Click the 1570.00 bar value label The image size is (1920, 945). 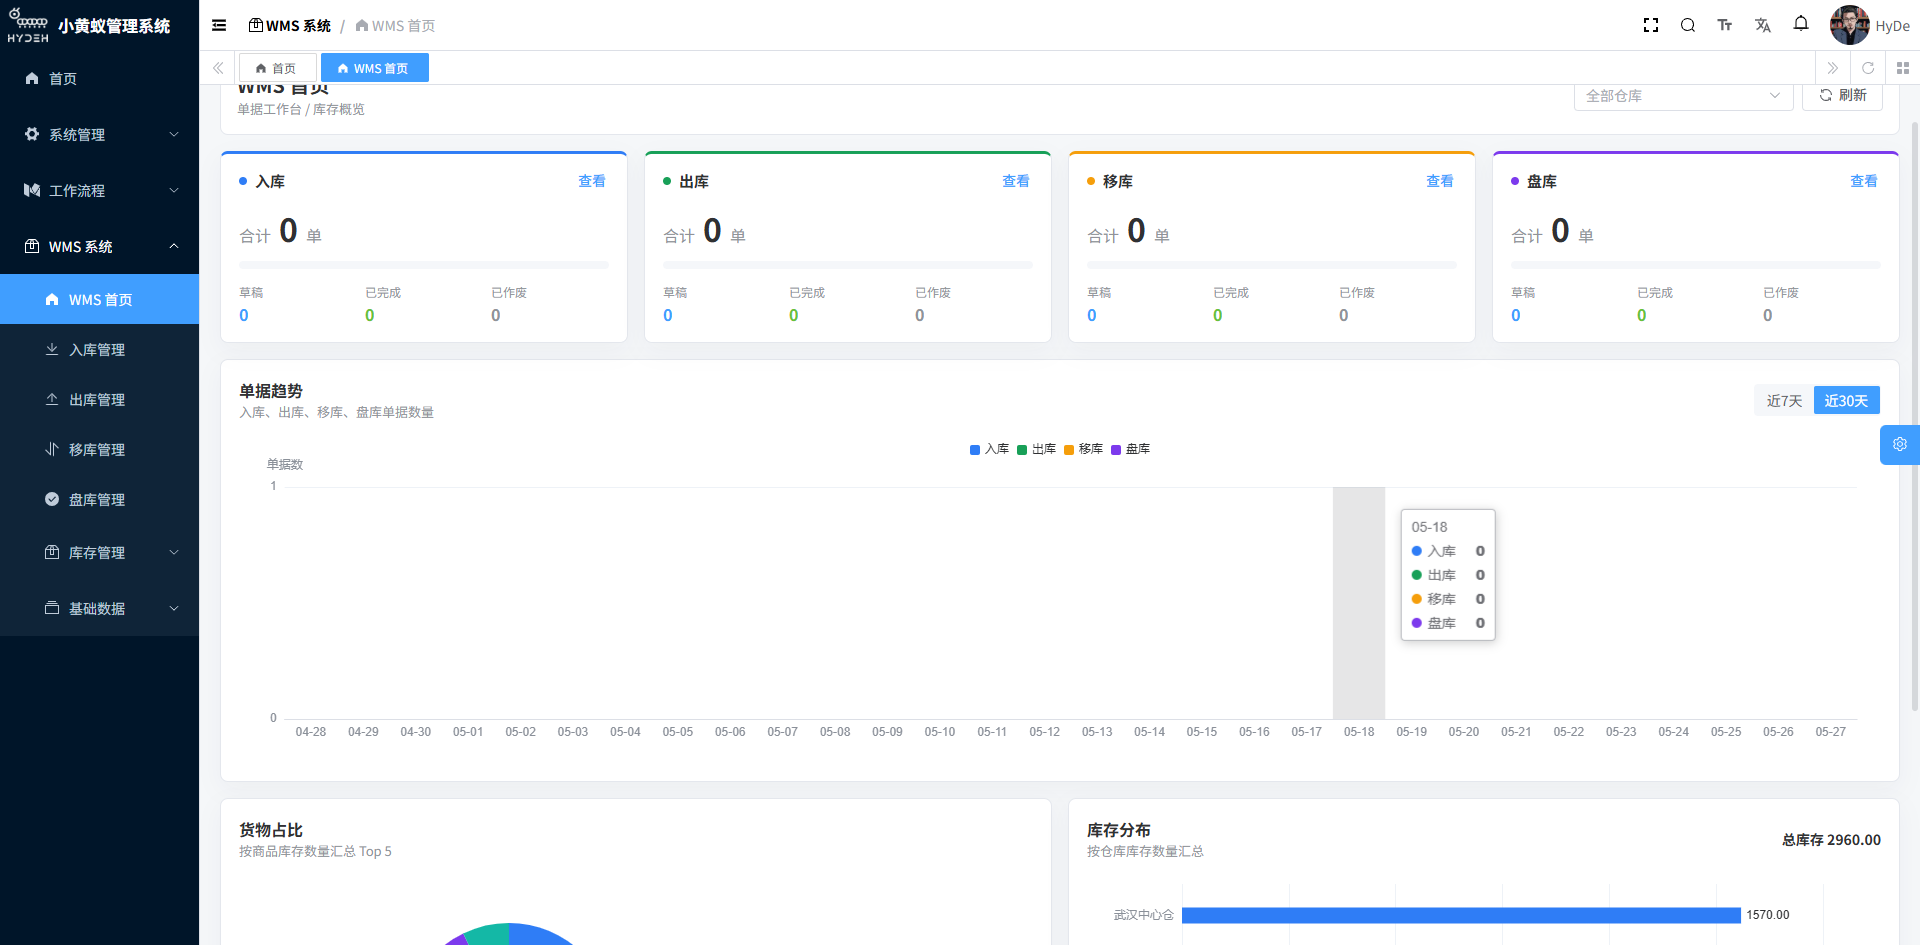click(1768, 915)
